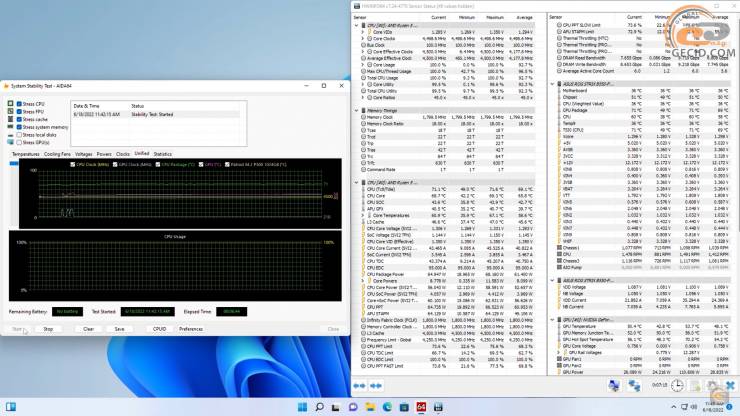Open CPUID from the stability test
This screenshot has height=416, width=740.
tap(160, 329)
